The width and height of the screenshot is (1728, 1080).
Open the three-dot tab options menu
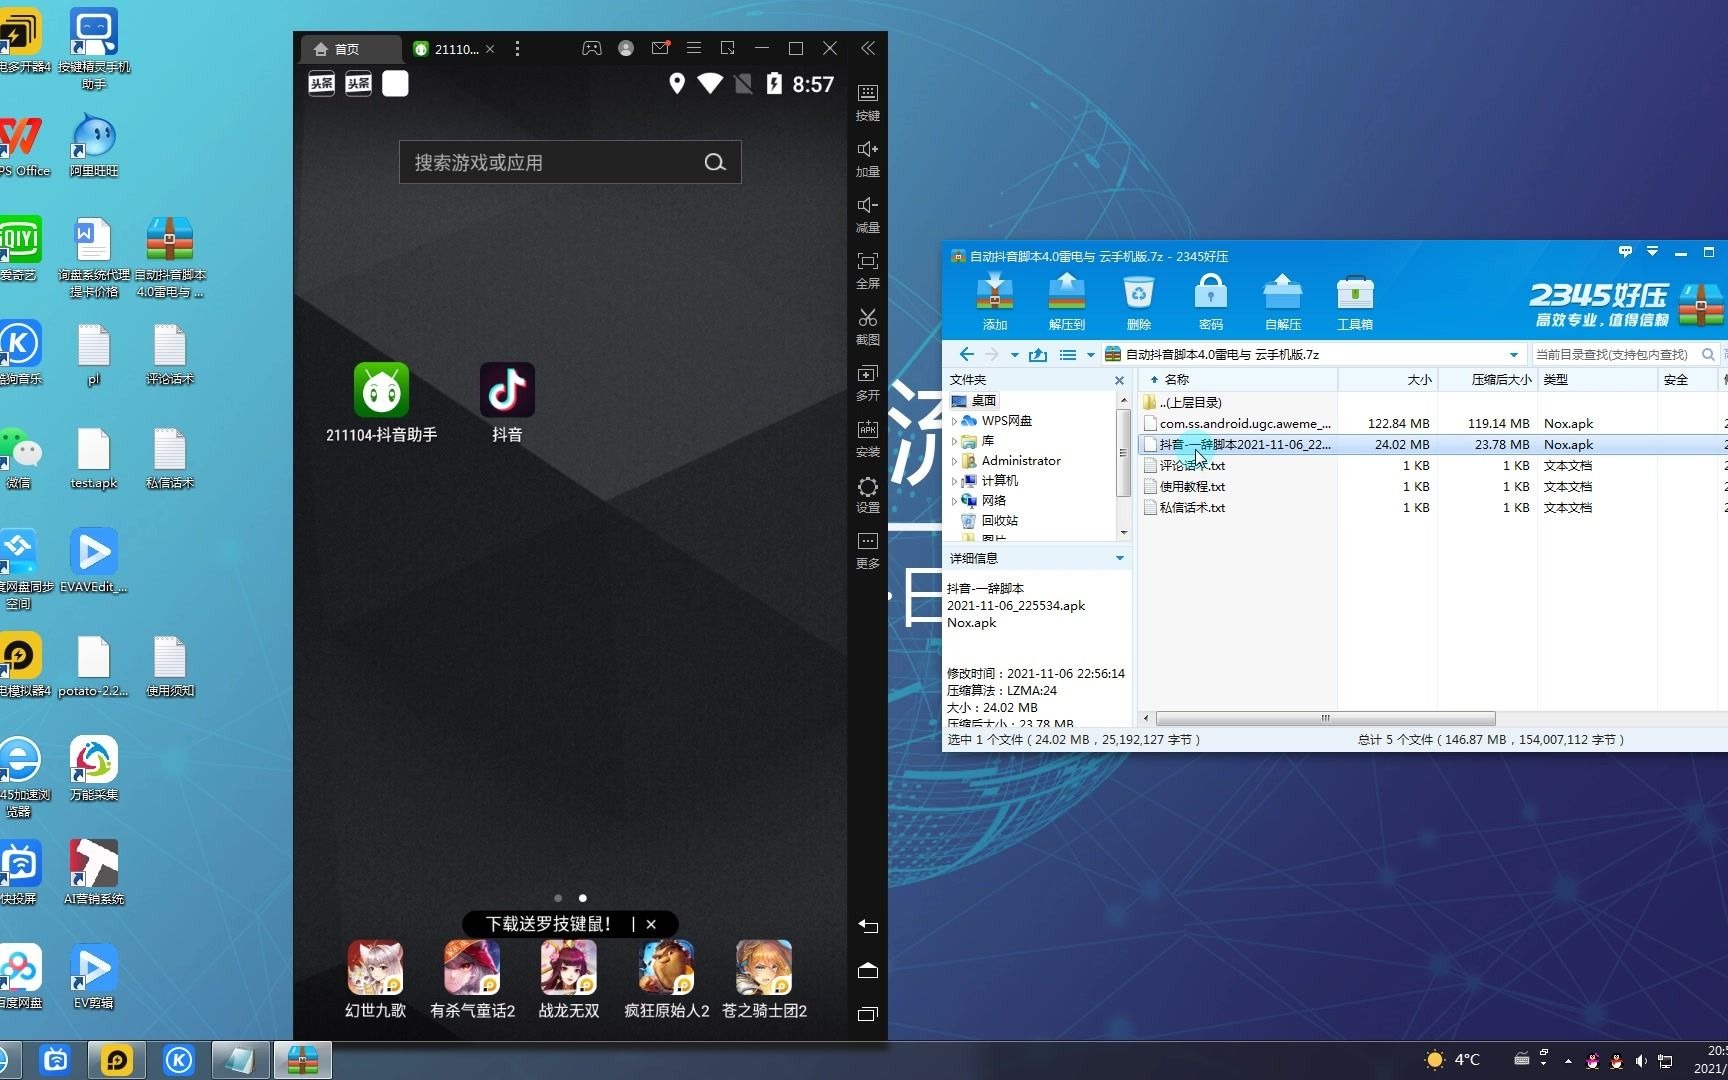click(x=517, y=49)
